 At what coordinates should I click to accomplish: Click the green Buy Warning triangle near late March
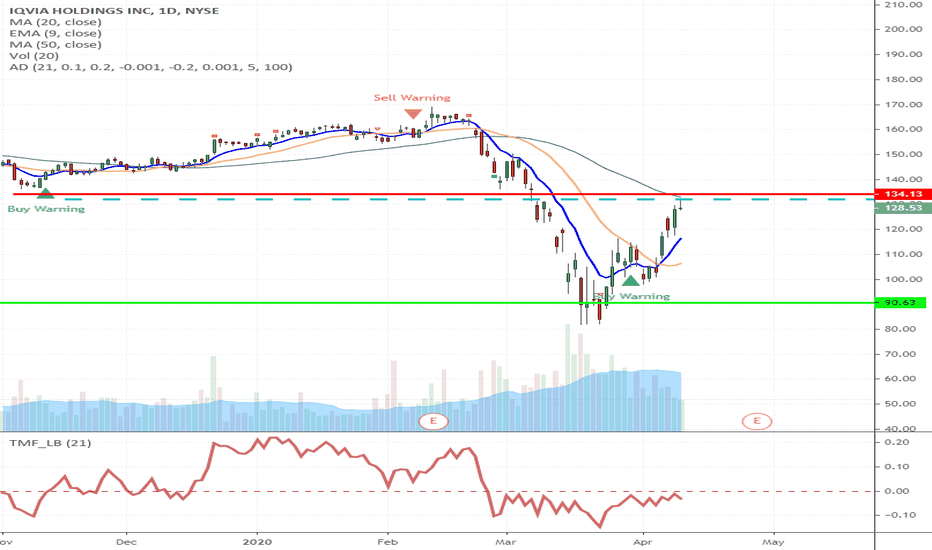[x=631, y=280]
